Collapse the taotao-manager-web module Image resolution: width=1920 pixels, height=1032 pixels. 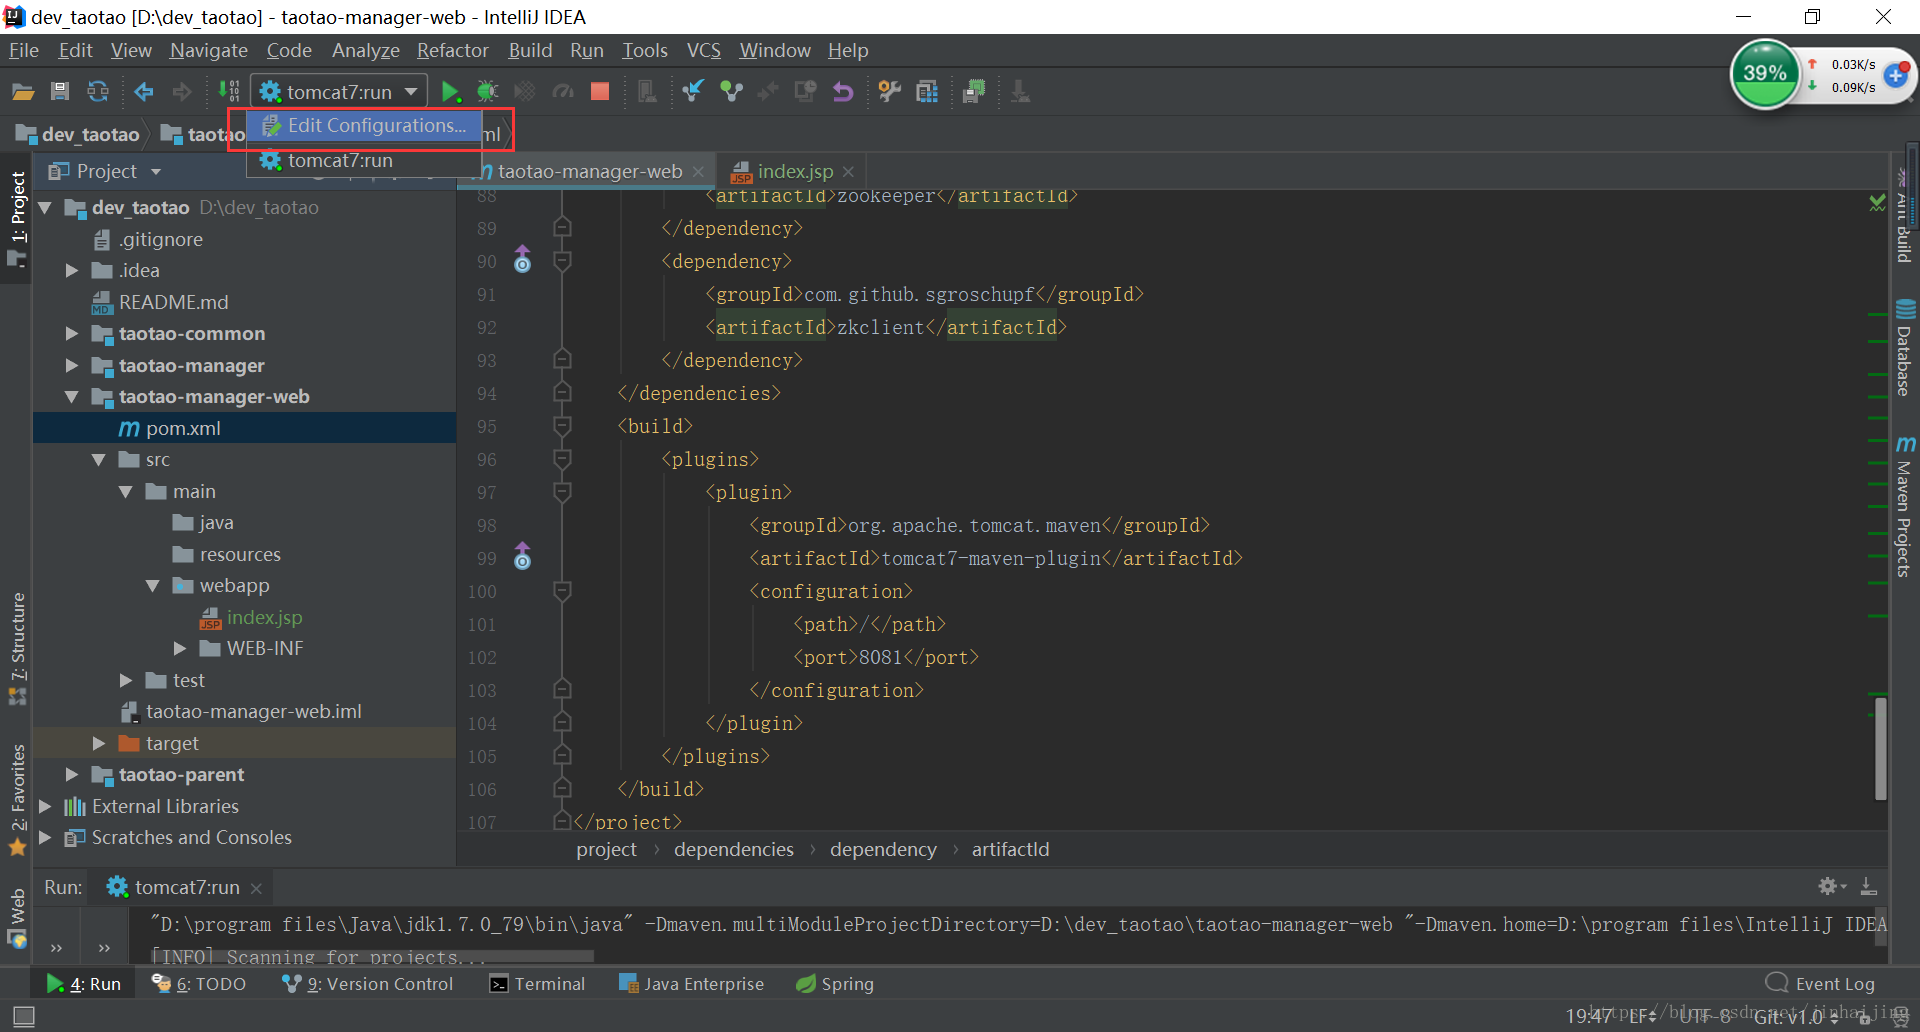(x=71, y=397)
